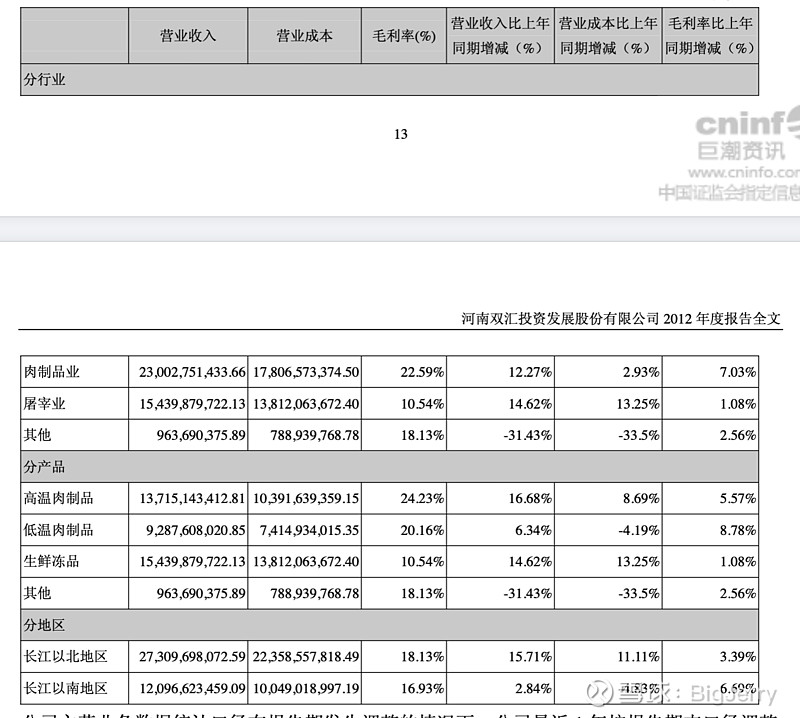
Task: Click cost value 22,358,557,818.49
Action: [306, 656]
